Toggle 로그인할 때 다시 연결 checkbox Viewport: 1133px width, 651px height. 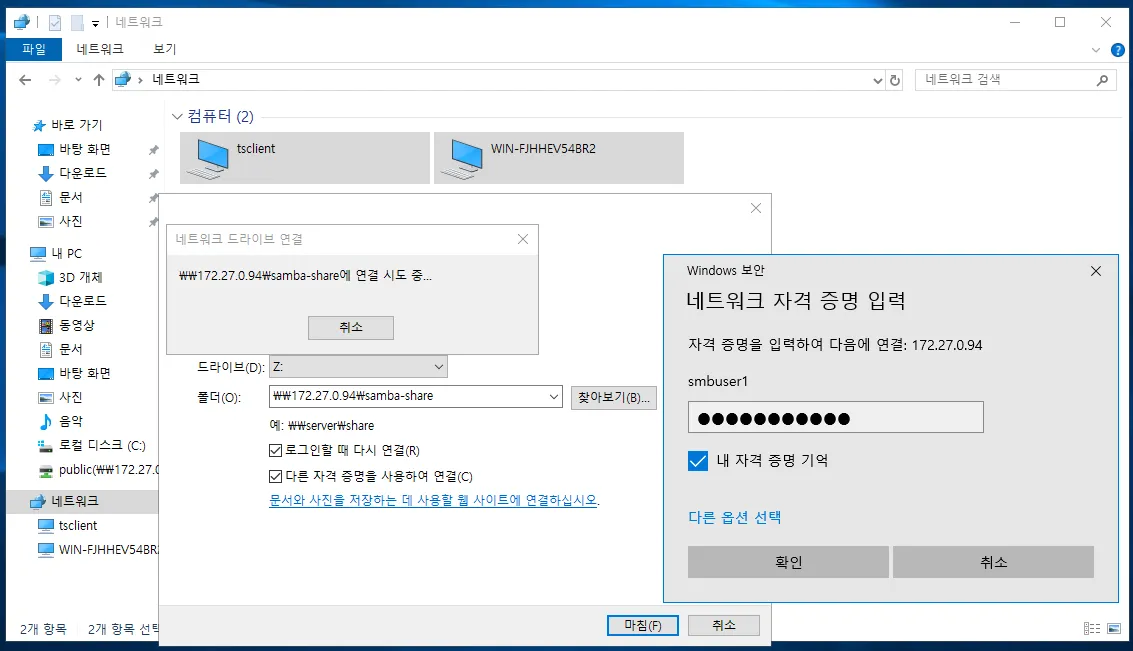[x=275, y=451]
